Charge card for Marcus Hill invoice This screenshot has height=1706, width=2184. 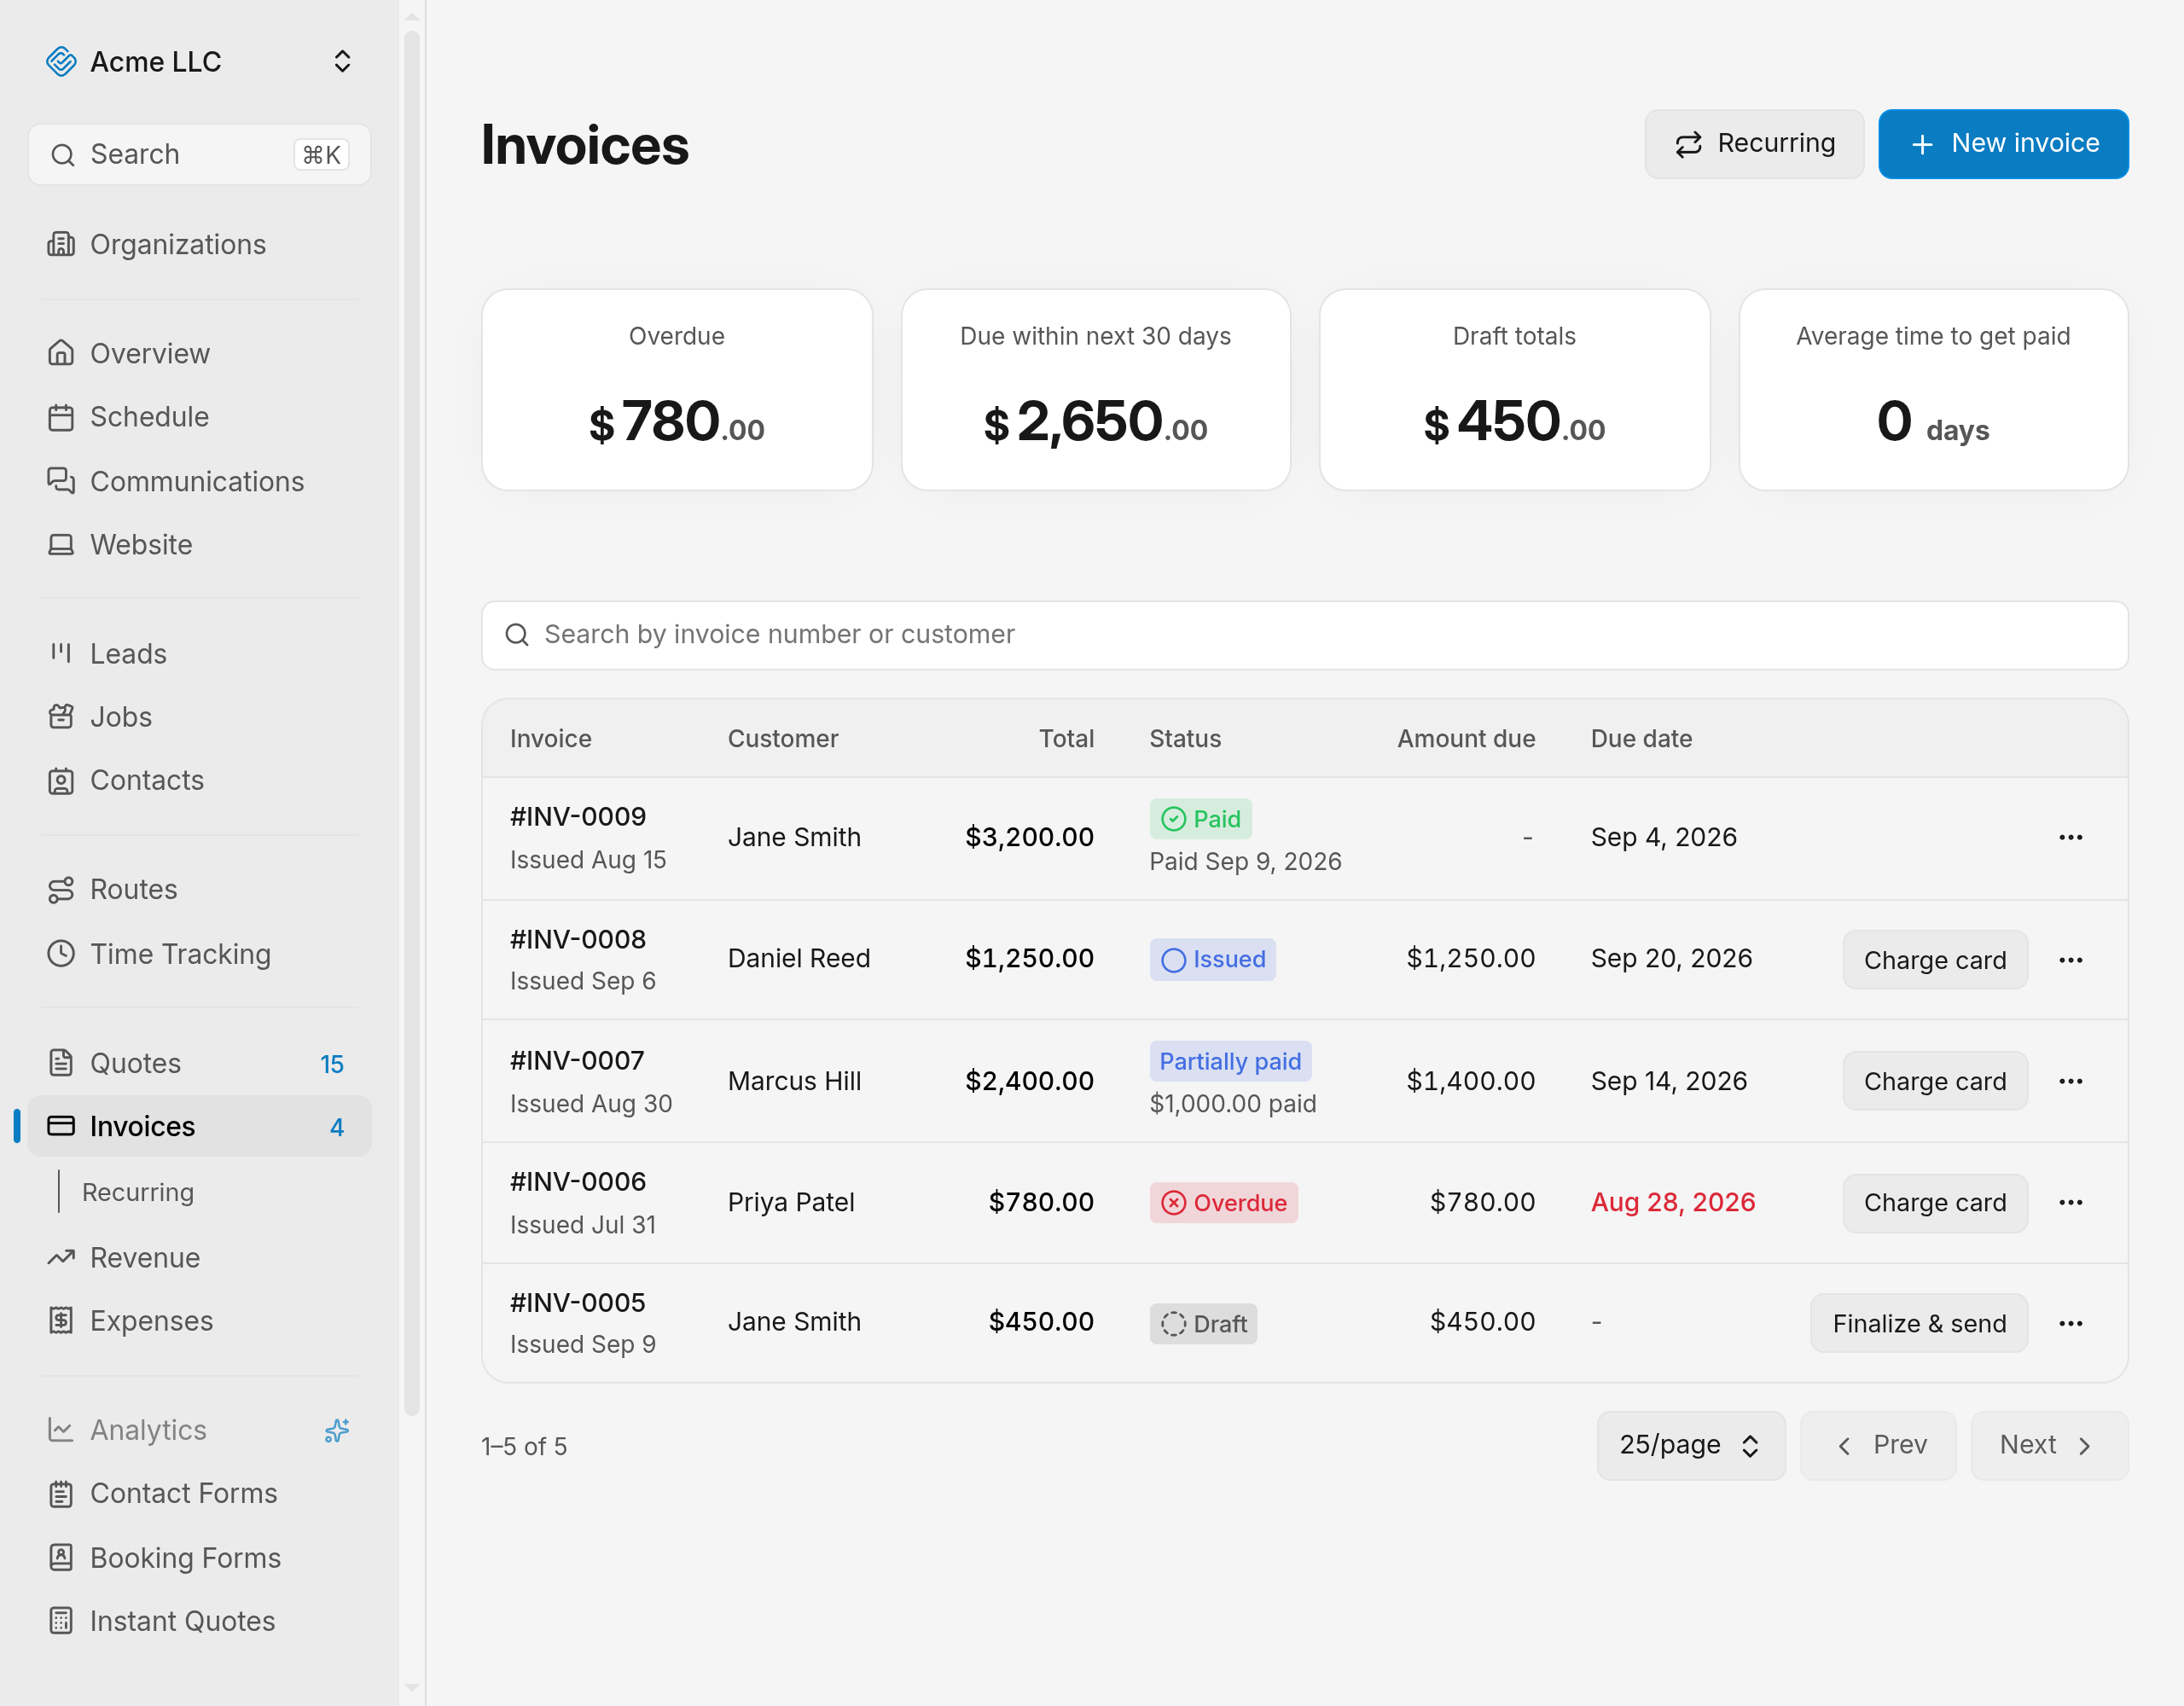[1934, 1081]
